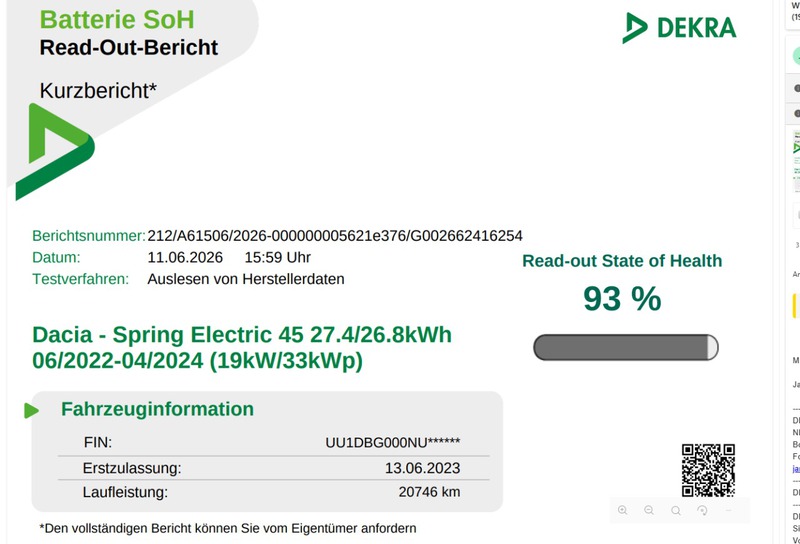Click the 'FIN:' label
The width and height of the screenshot is (800, 544).
coord(97,442)
